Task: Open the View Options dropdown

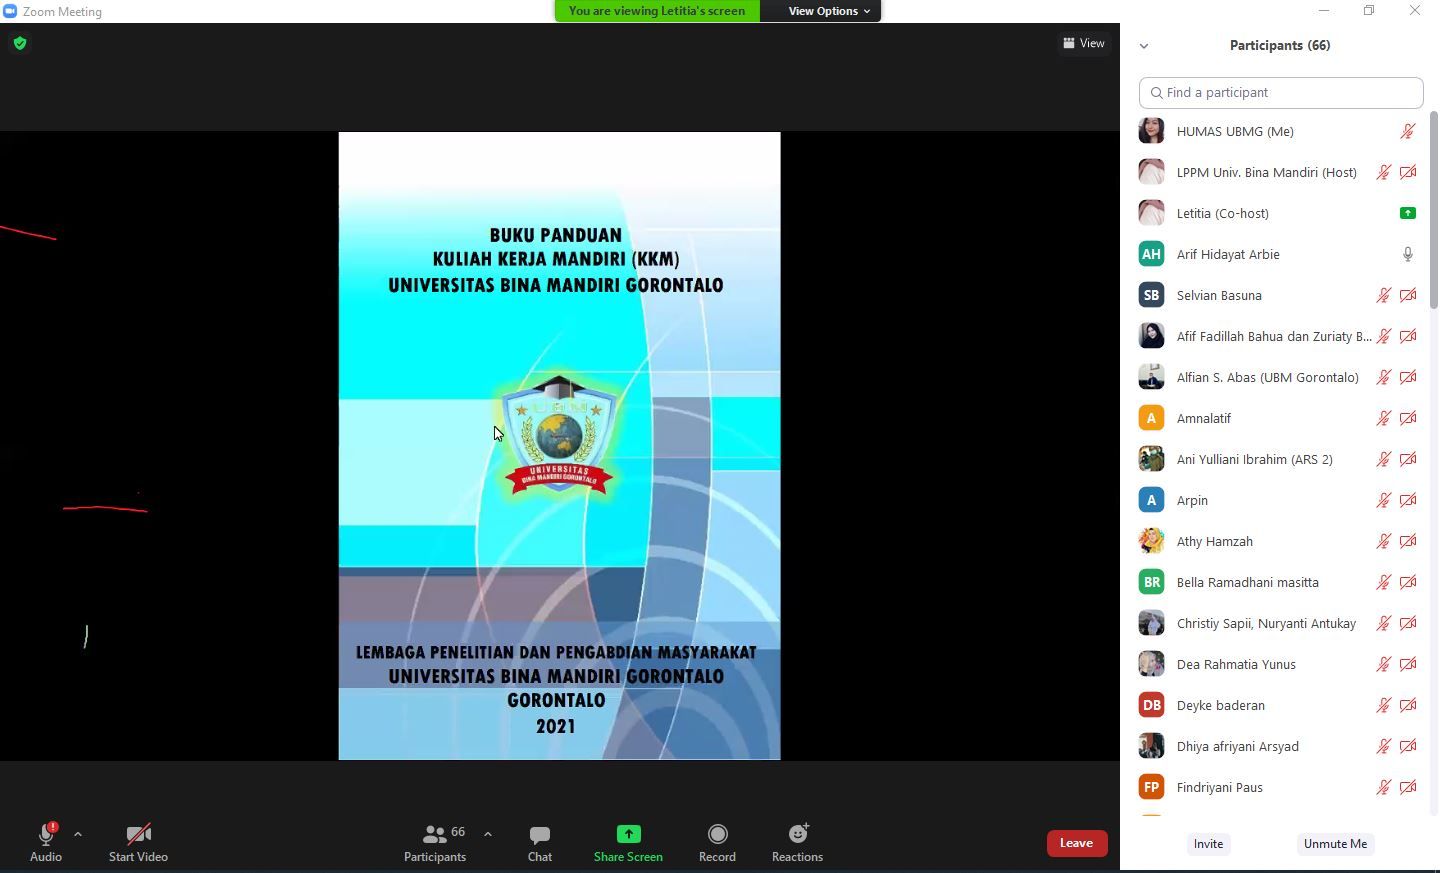Action: point(828,11)
